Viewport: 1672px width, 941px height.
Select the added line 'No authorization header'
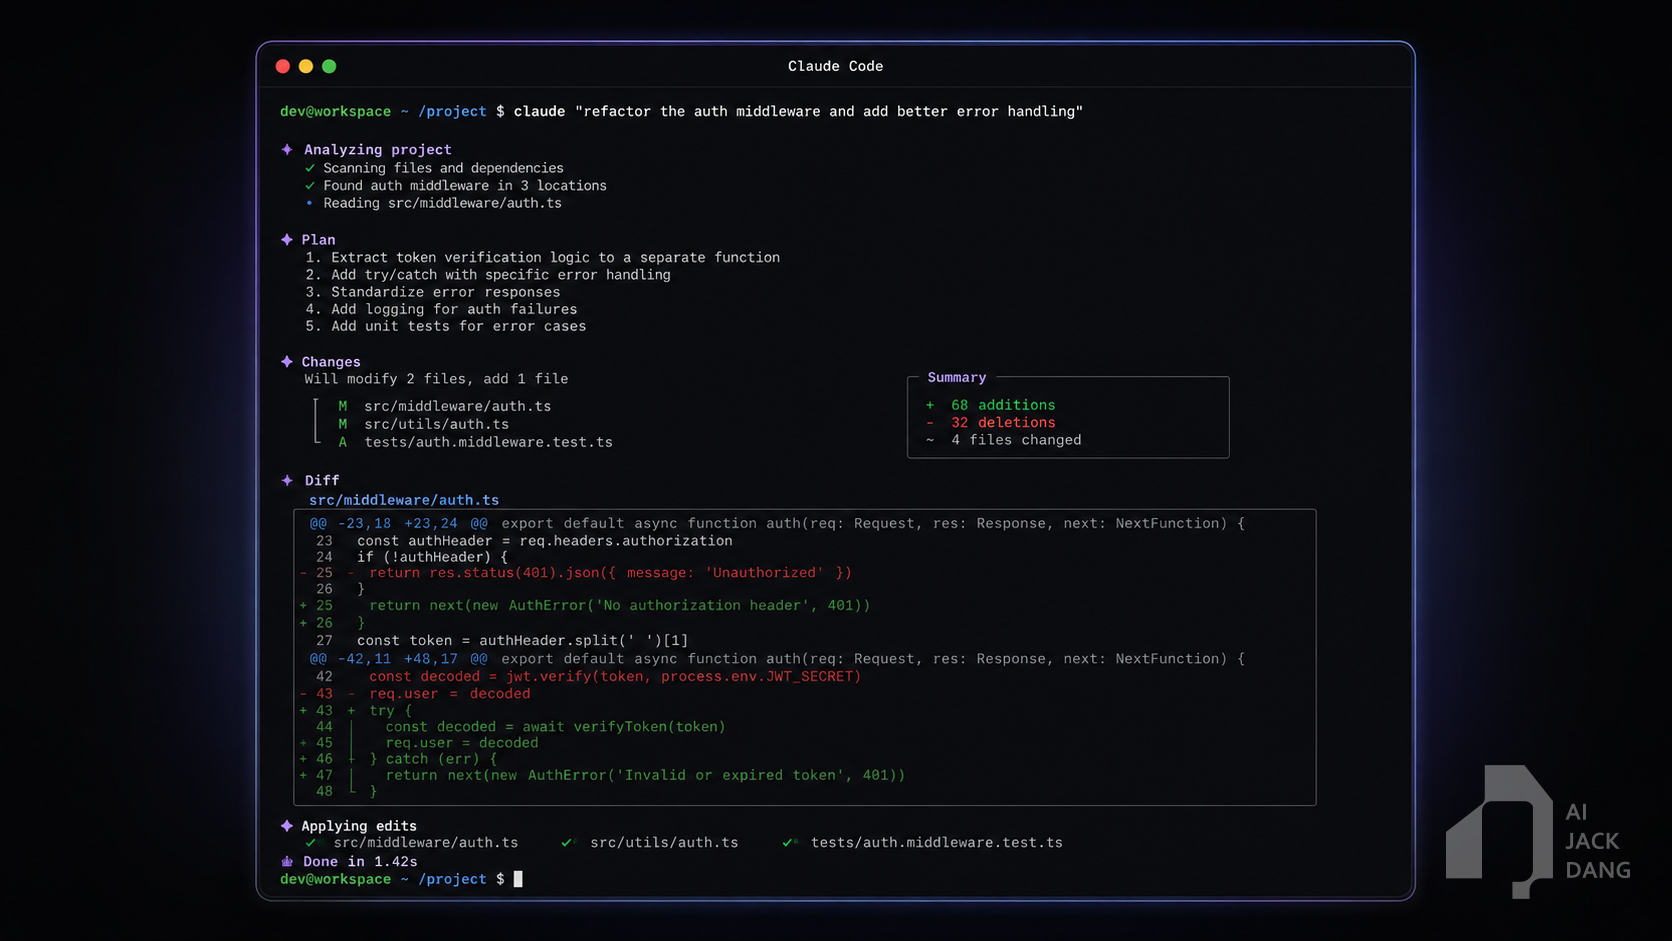(619, 606)
